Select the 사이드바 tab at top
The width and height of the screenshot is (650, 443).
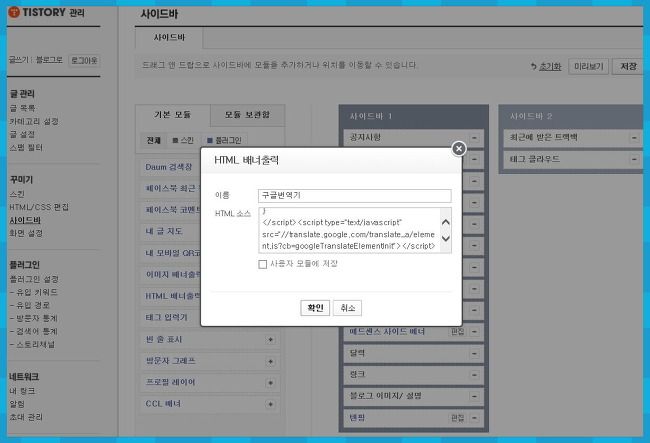[x=169, y=38]
